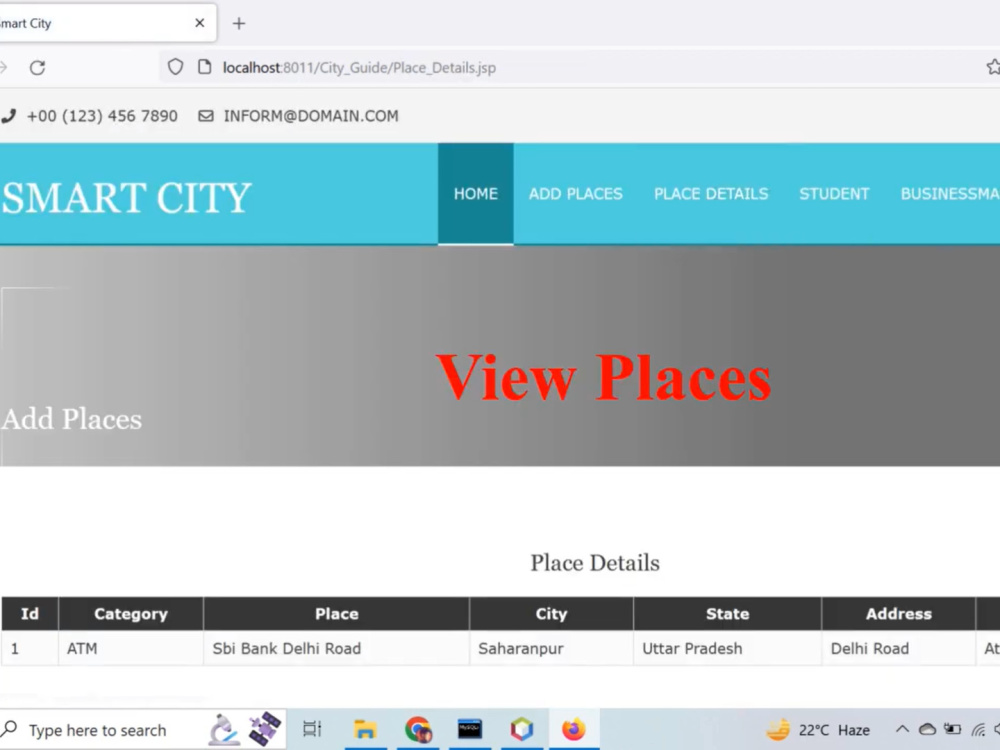Click the Windows search field
Screen dimensions: 1000x750
[x=100, y=729]
